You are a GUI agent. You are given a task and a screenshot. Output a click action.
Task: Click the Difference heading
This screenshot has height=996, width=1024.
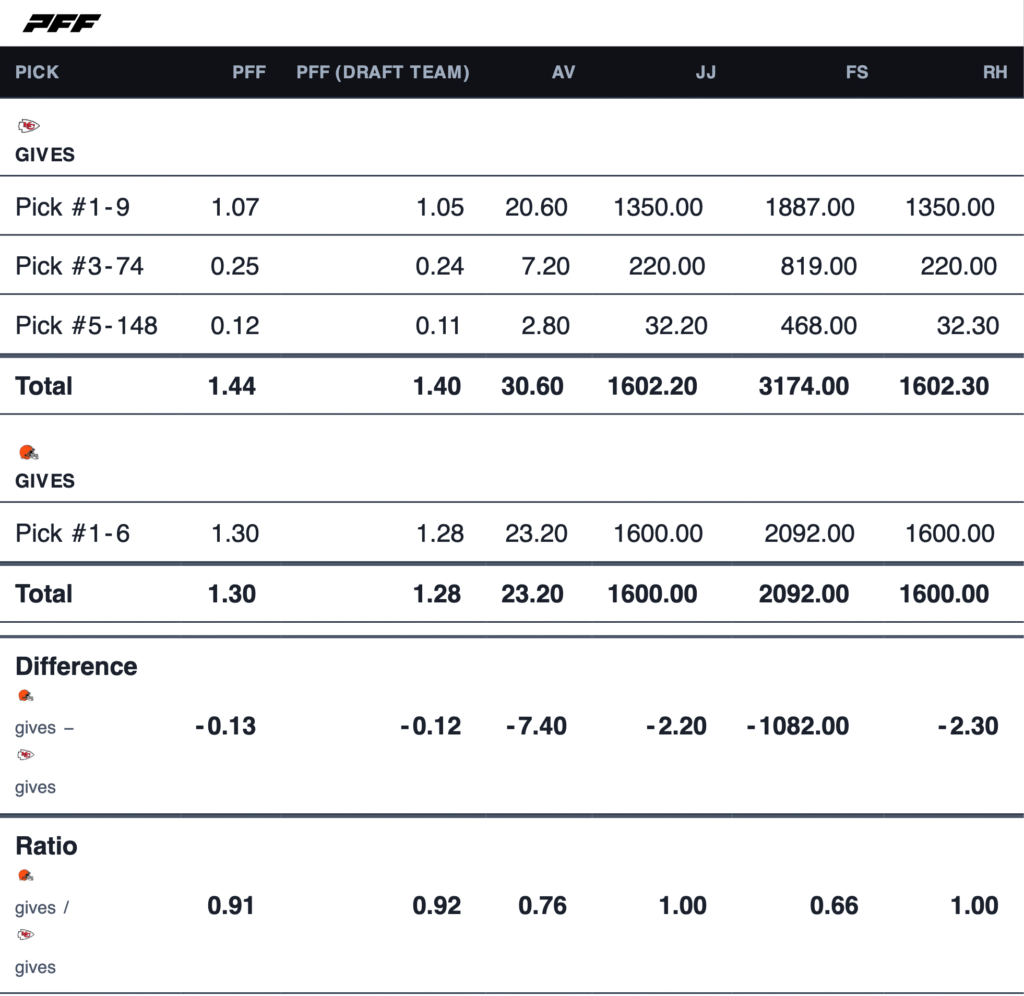[x=76, y=666]
